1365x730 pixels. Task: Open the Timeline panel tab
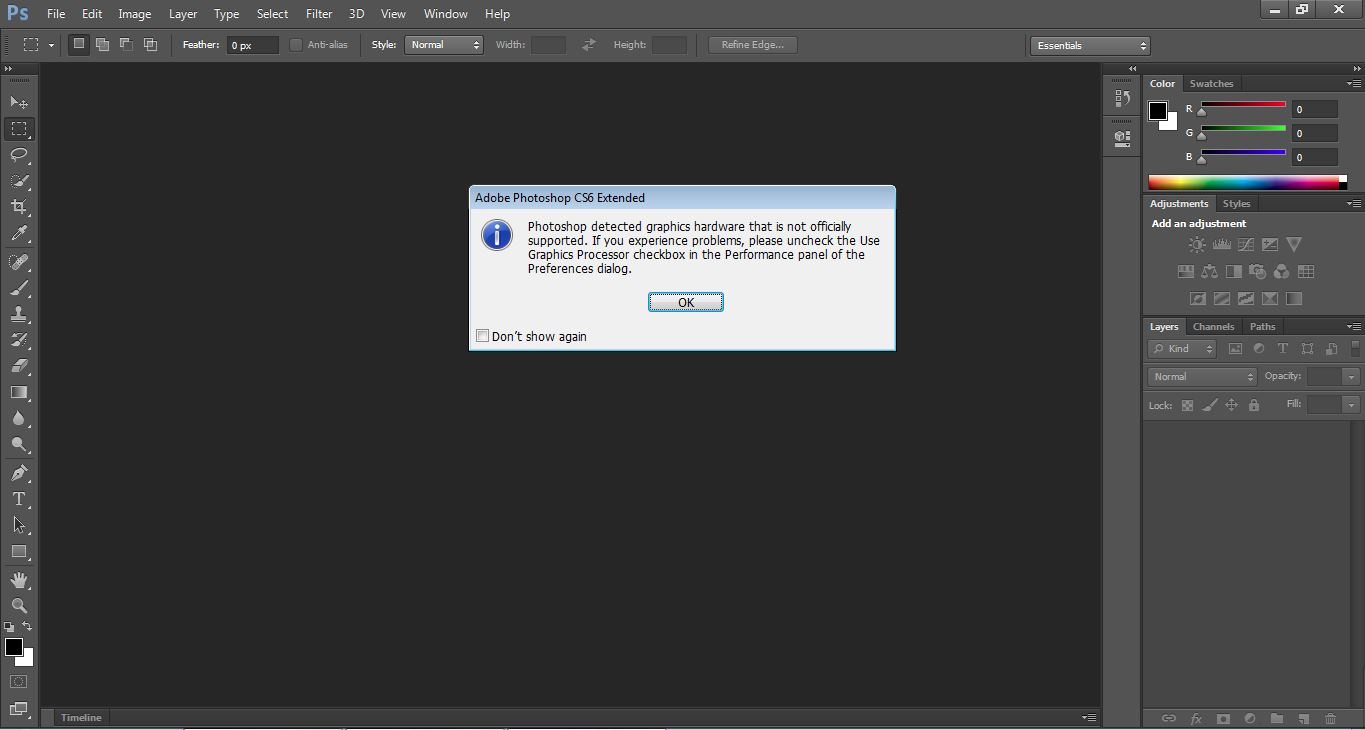tap(81, 717)
